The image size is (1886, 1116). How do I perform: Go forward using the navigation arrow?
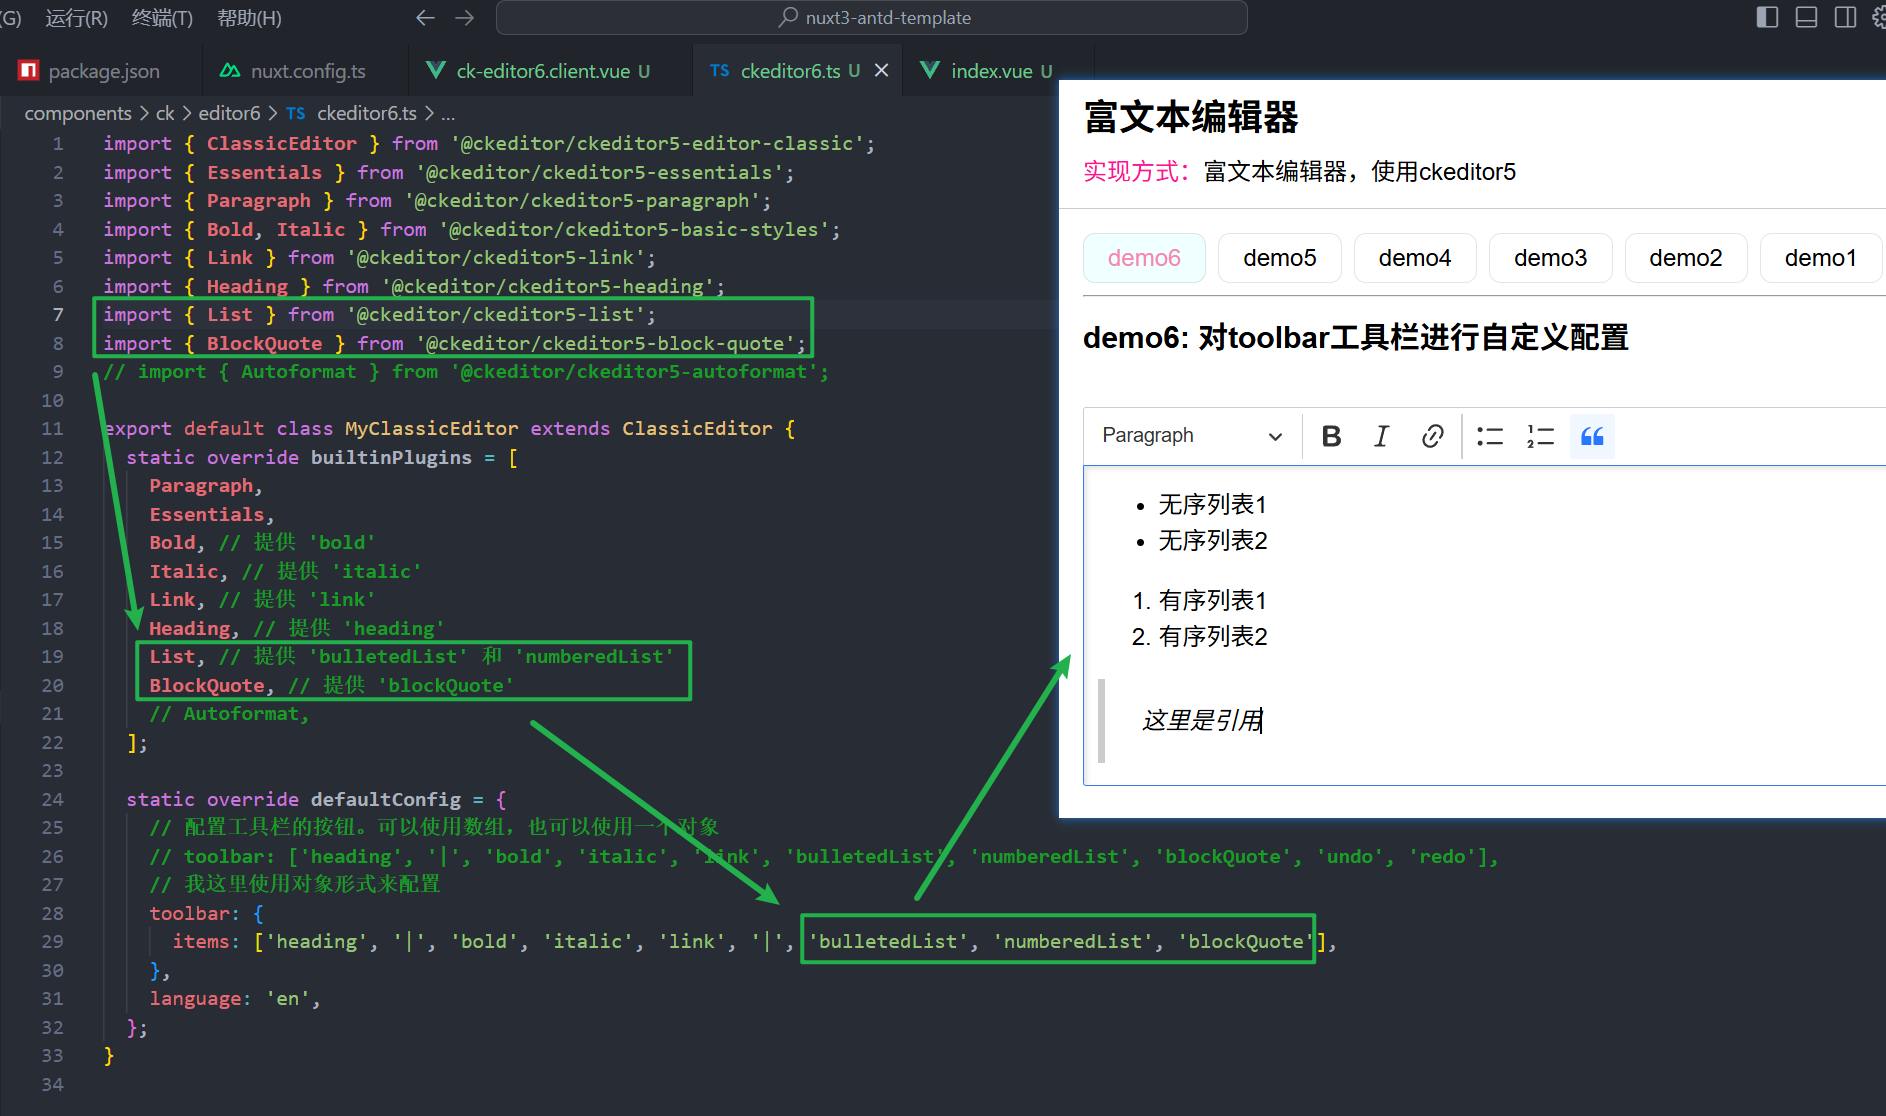pos(465,18)
